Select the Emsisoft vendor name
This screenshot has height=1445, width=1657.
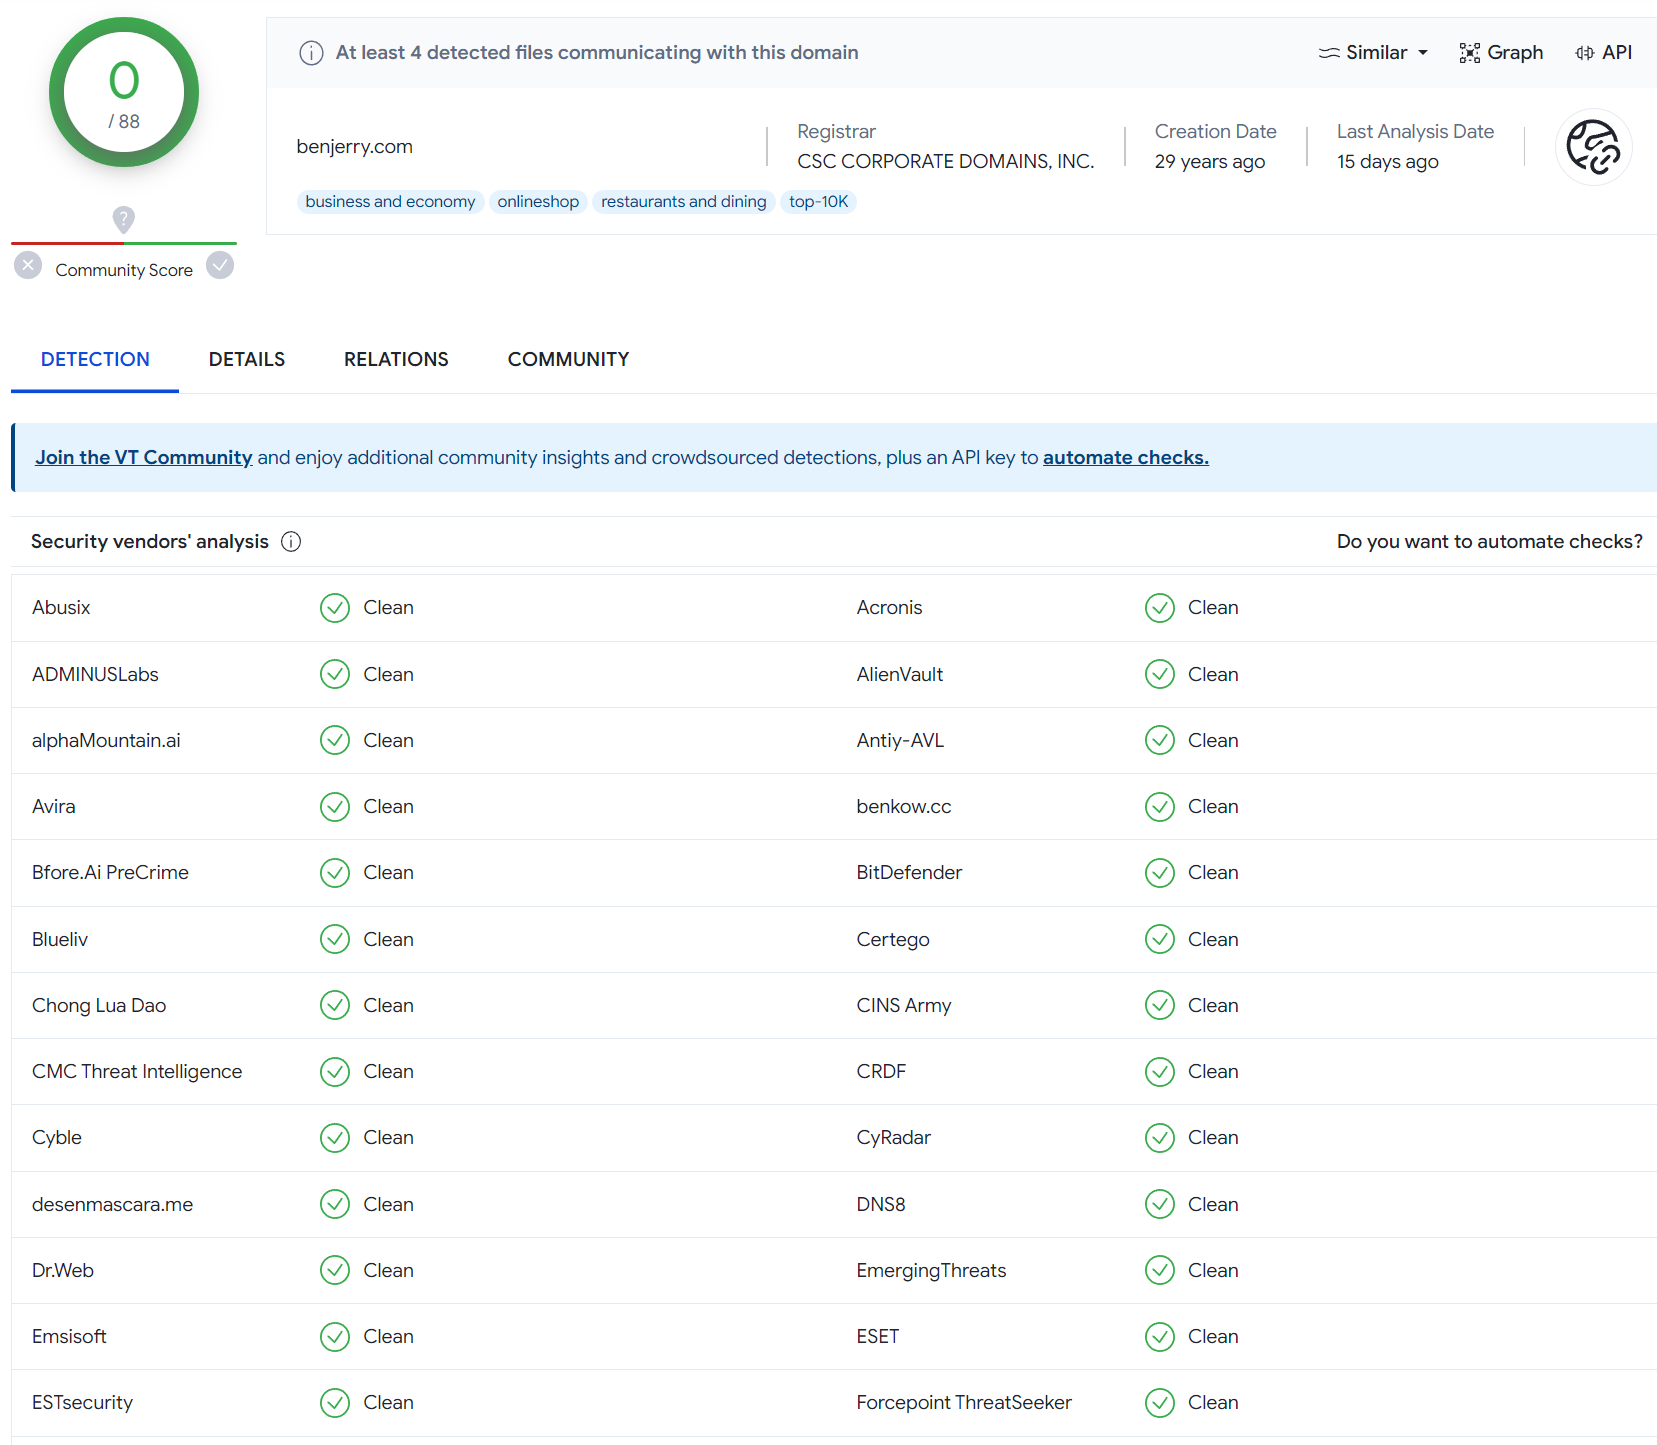(69, 1337)
